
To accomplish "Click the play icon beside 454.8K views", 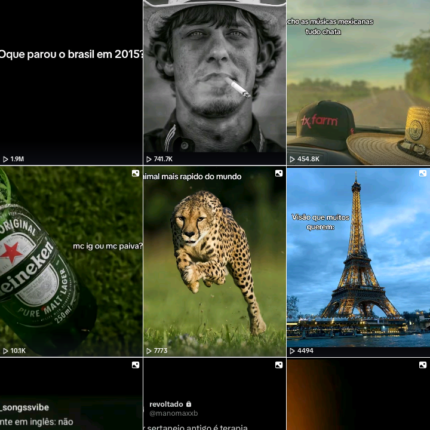I will click(292, 159).
